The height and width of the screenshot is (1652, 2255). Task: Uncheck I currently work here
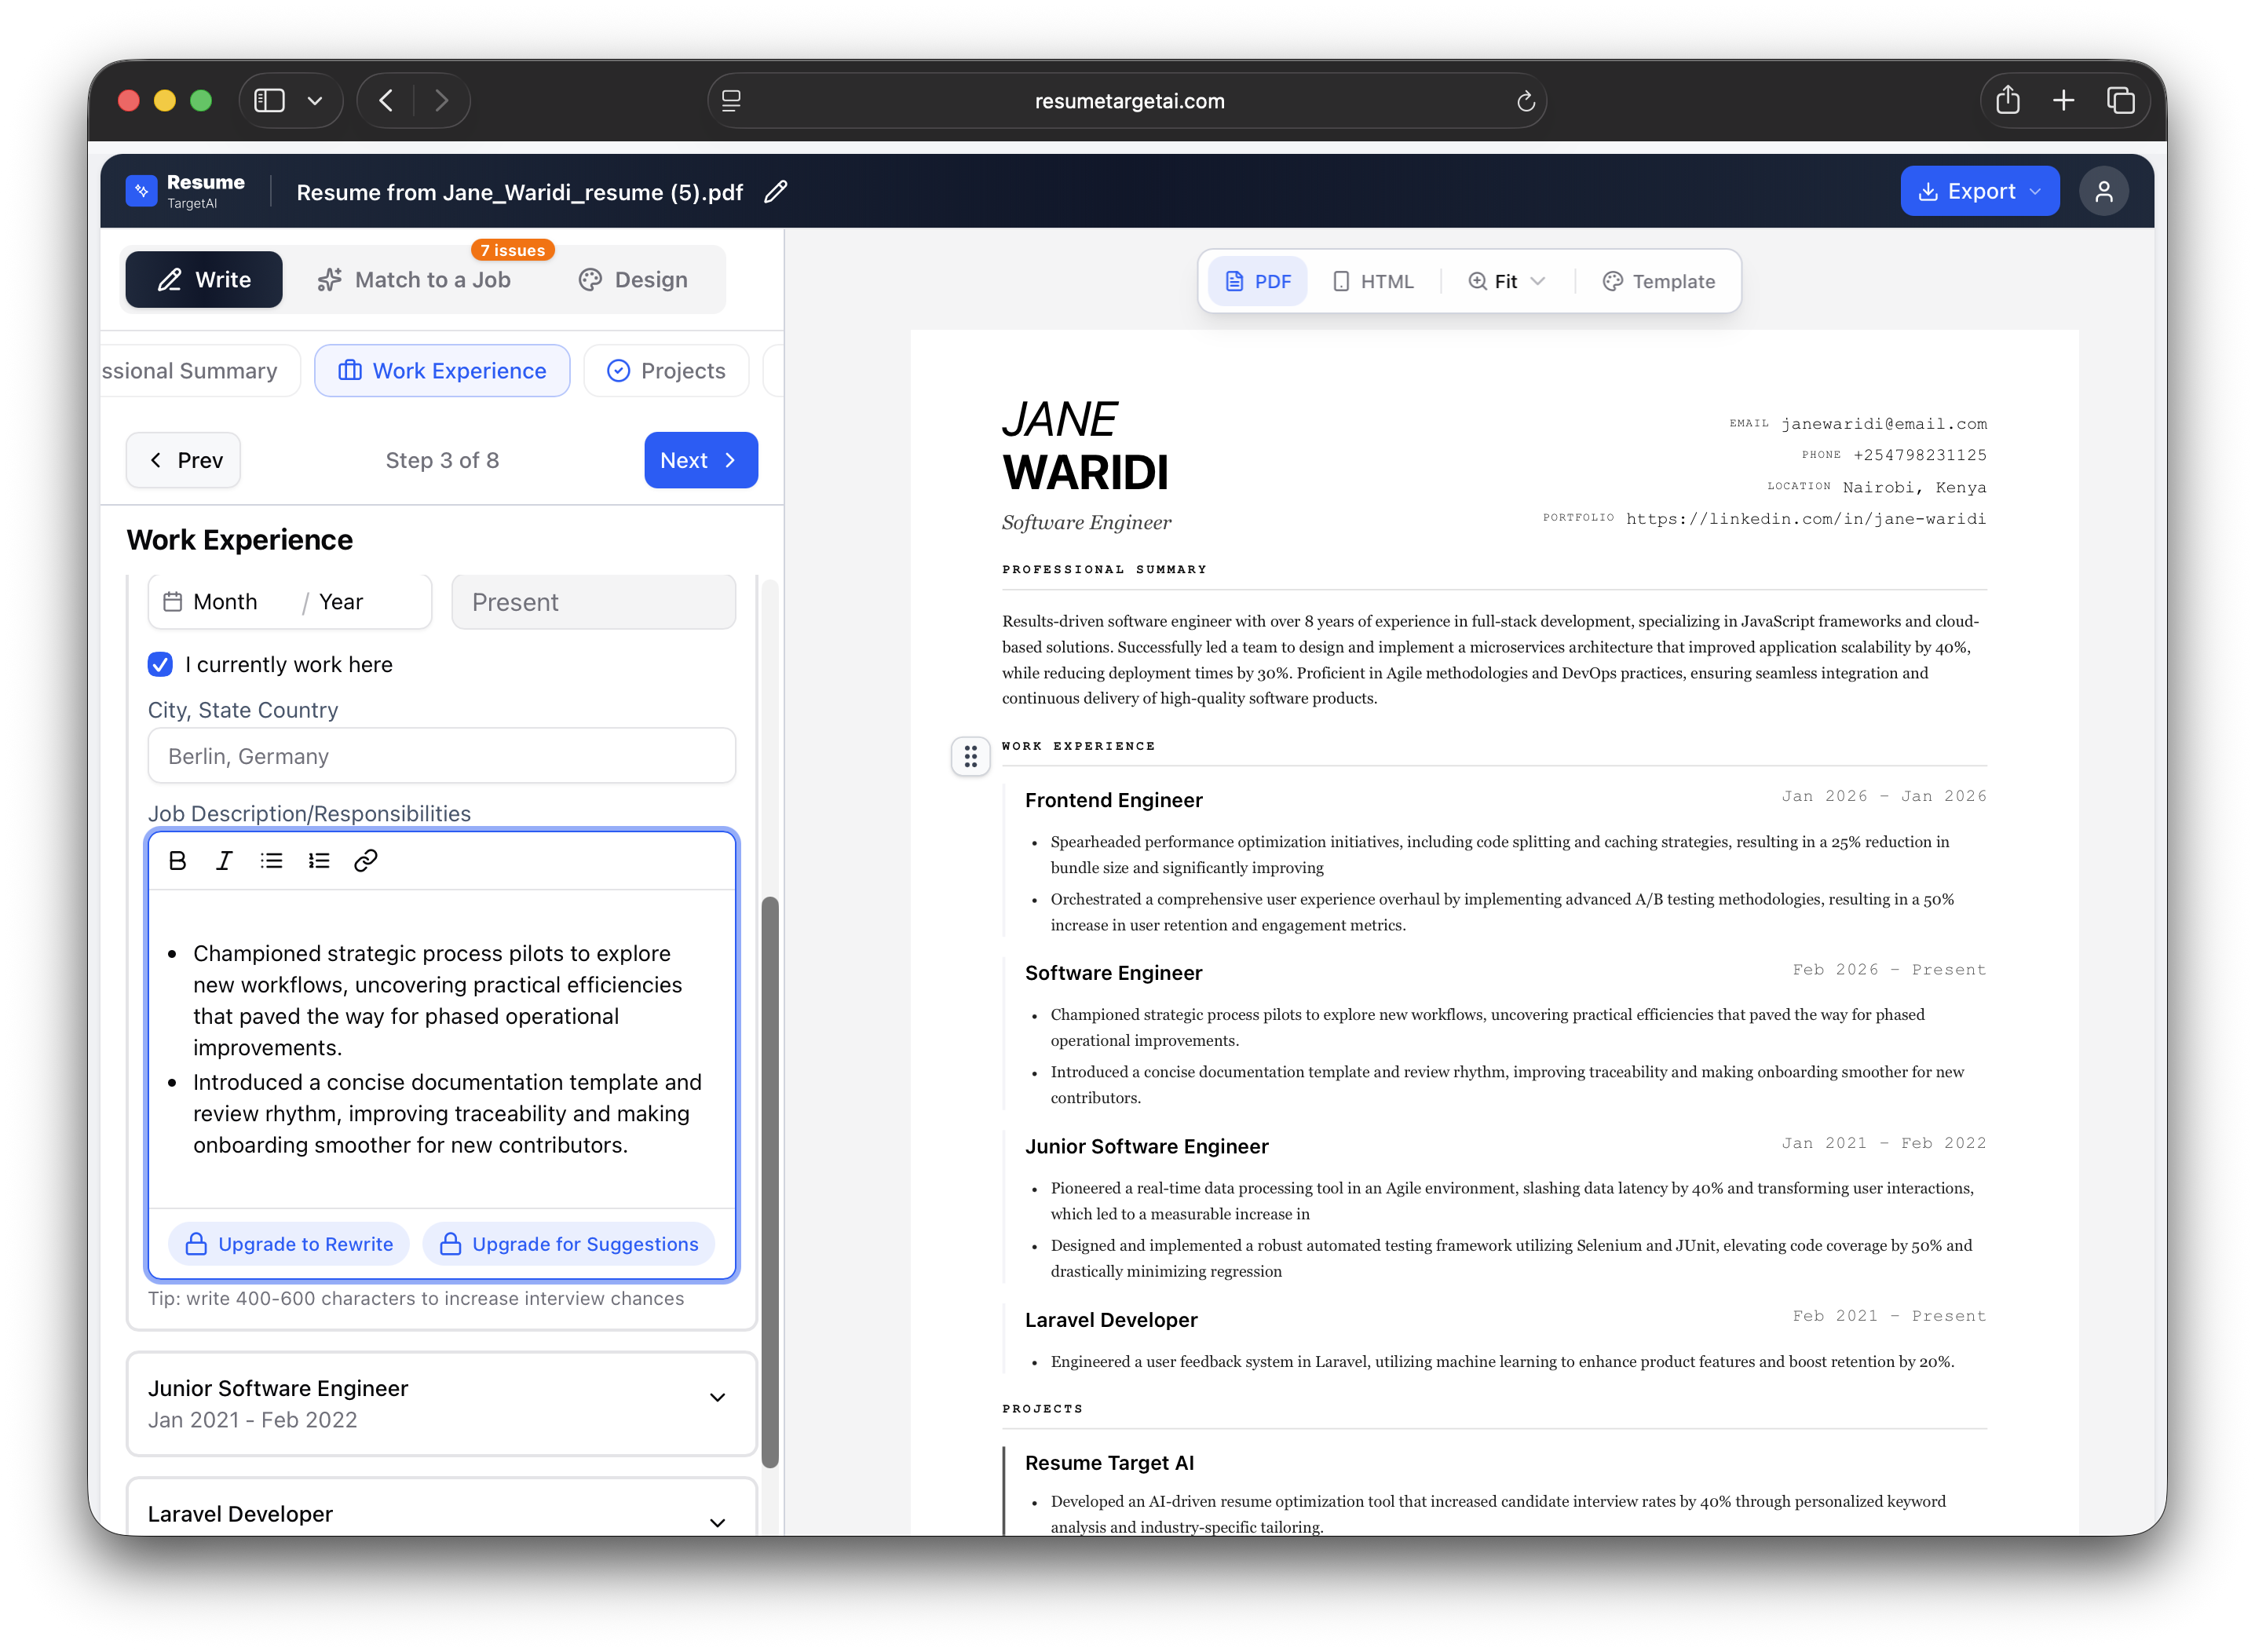[160, 665]
